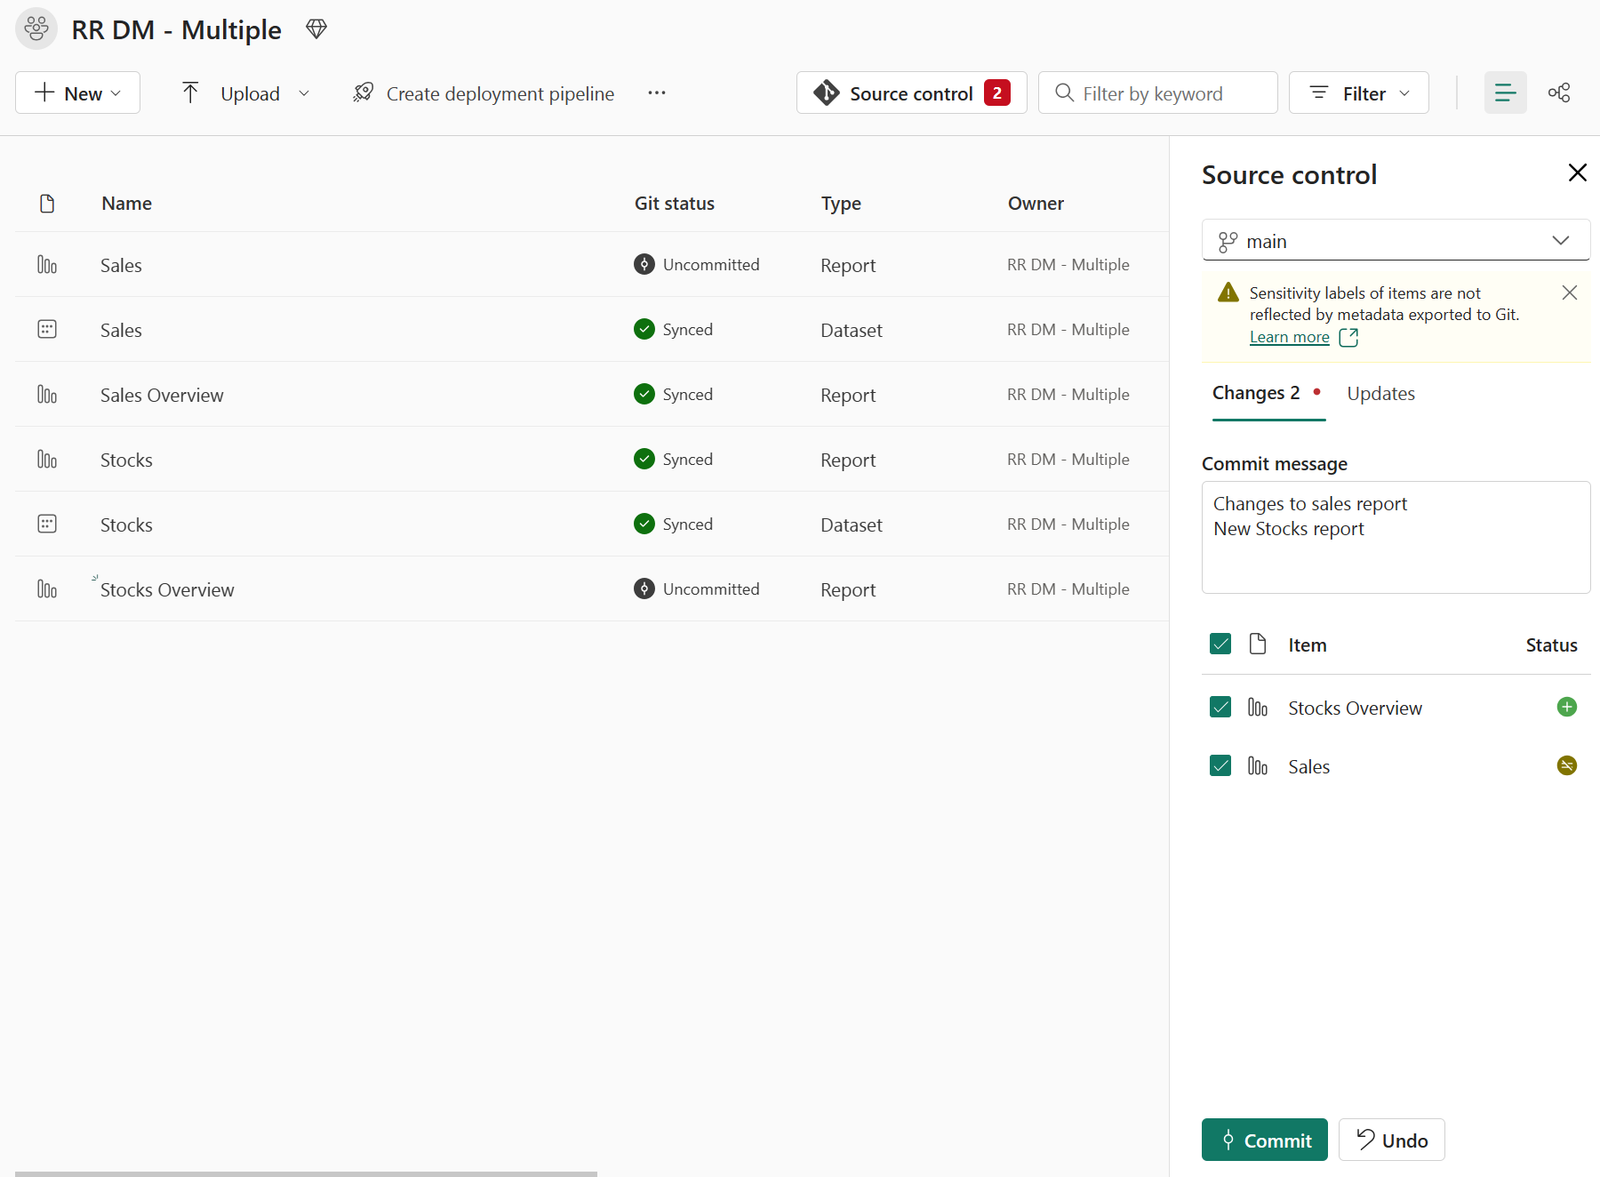
Task: Open the New item dropdown
Action: [78, 93]
